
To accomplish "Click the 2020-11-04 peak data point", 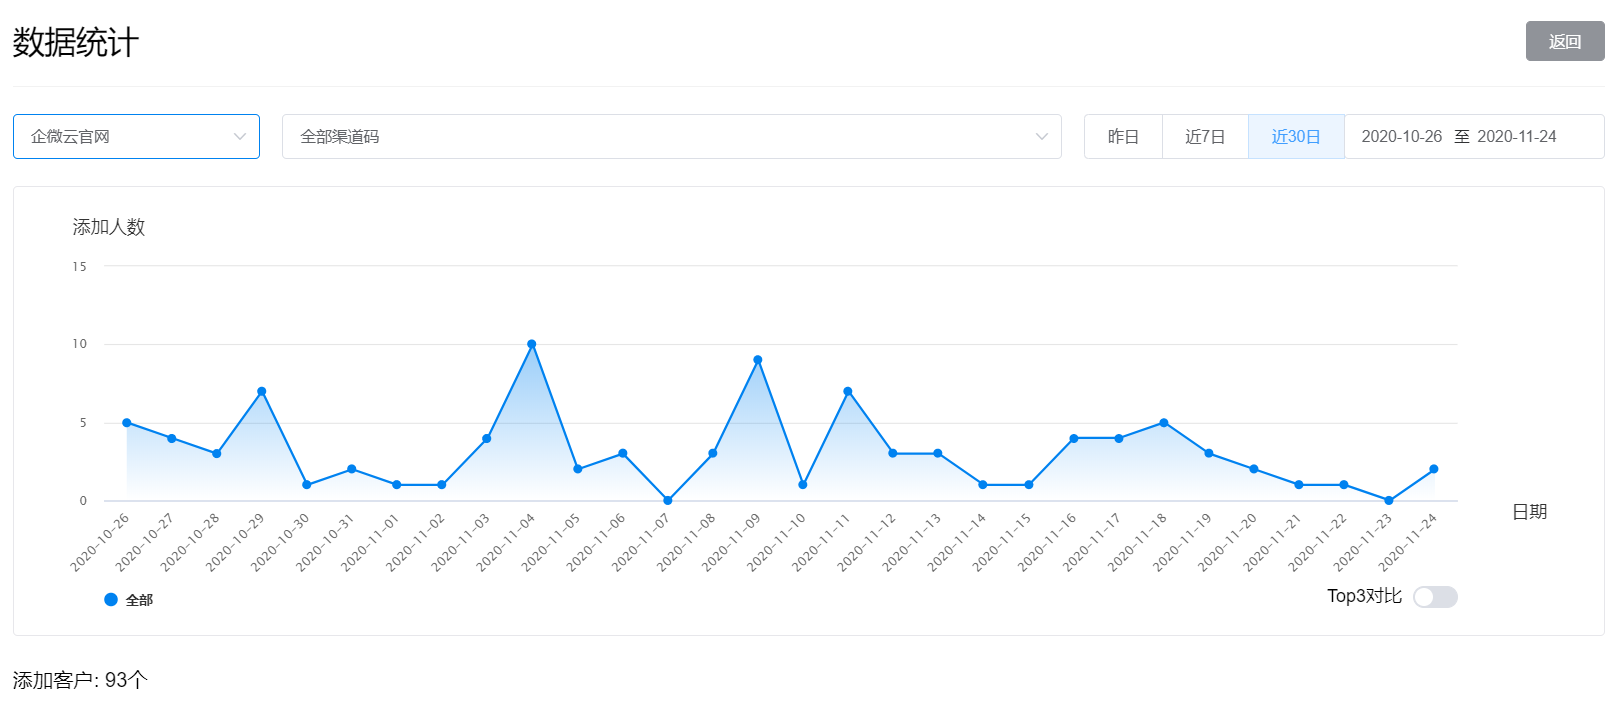I will pos(532,344).
